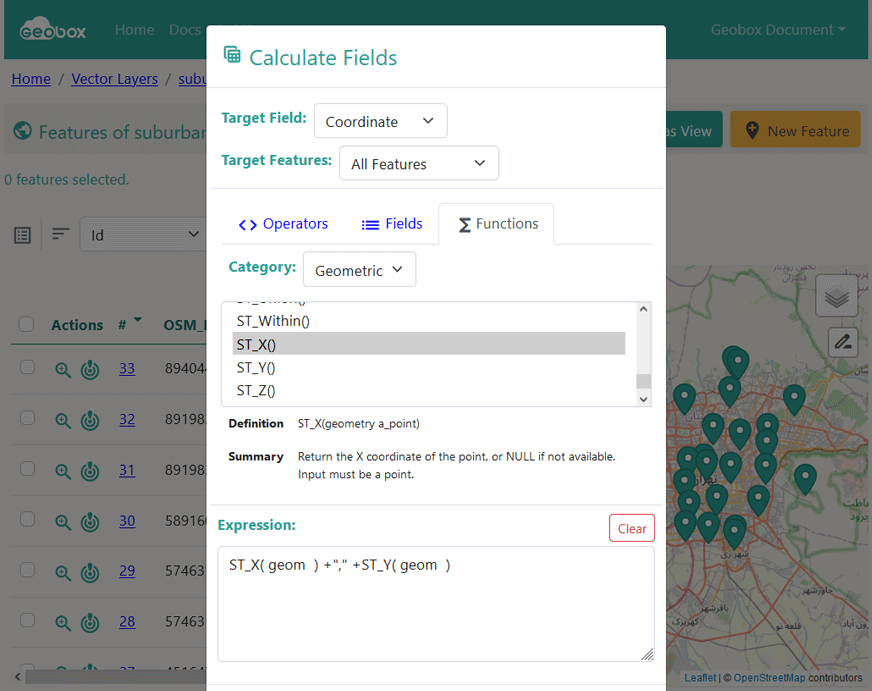The height and width of the screenshot is (691, 872).
Task: Switch to the Fields tab
Action: point(392,224)
